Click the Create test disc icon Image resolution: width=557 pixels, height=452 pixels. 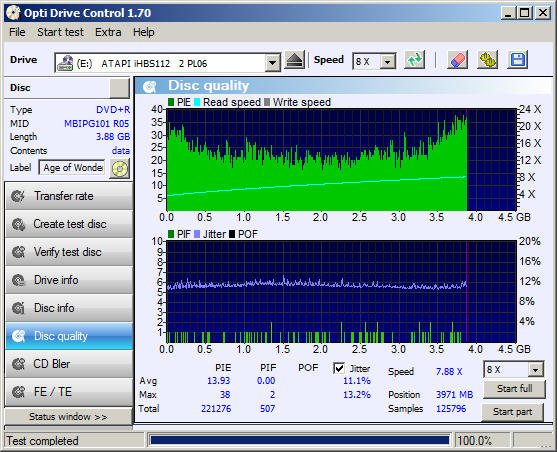pyautogui.click(x=18, y=224)
